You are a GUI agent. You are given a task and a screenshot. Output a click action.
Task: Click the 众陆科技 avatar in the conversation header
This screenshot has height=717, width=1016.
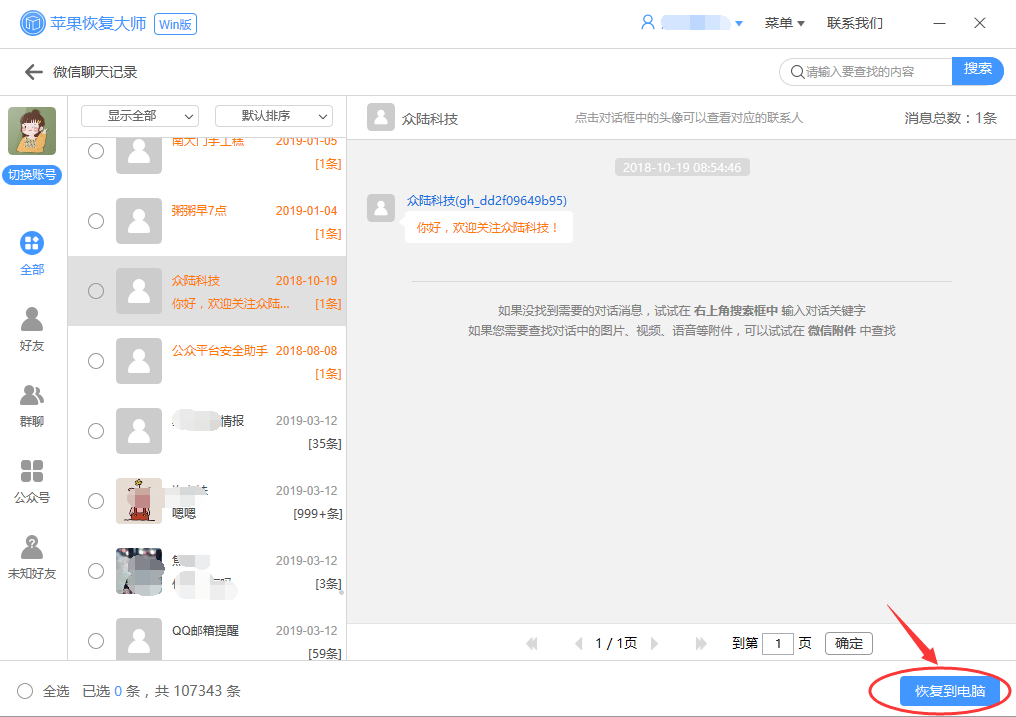[381, 117]
